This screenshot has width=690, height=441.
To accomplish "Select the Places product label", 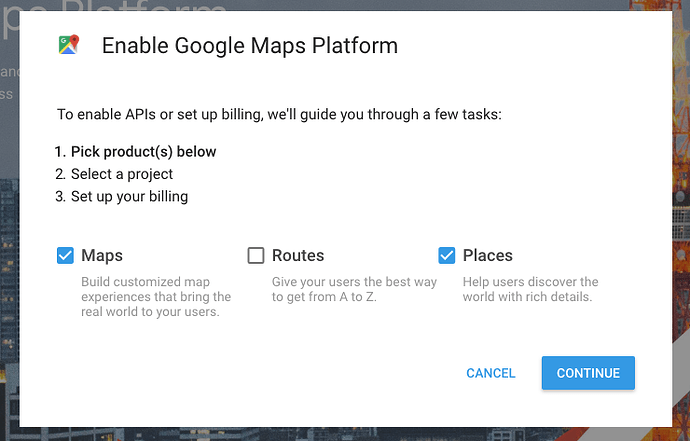I will coord(488,255).
